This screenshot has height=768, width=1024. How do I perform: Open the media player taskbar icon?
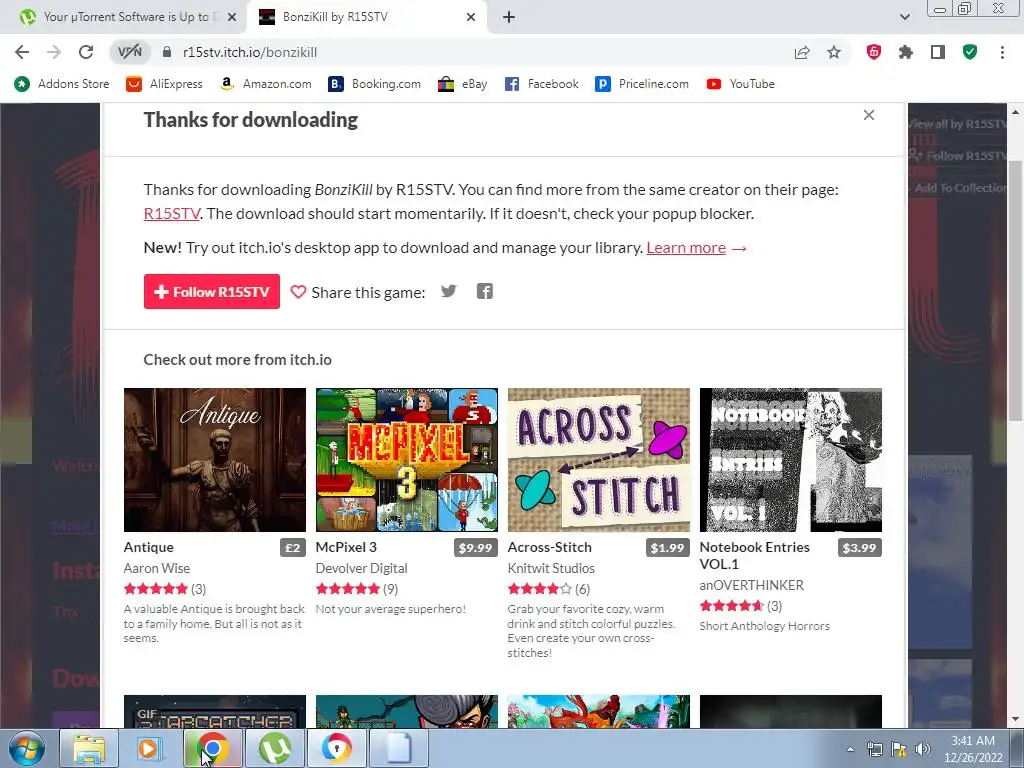(x=150, y=748)
